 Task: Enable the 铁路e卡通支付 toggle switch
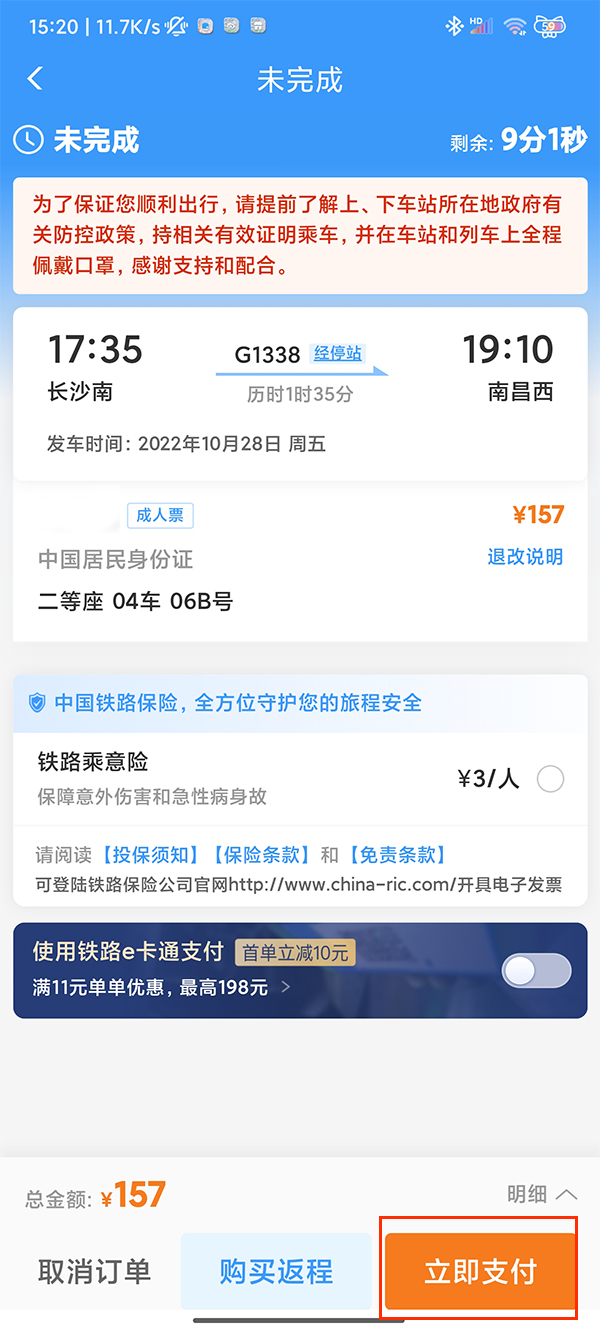(537, 970)
